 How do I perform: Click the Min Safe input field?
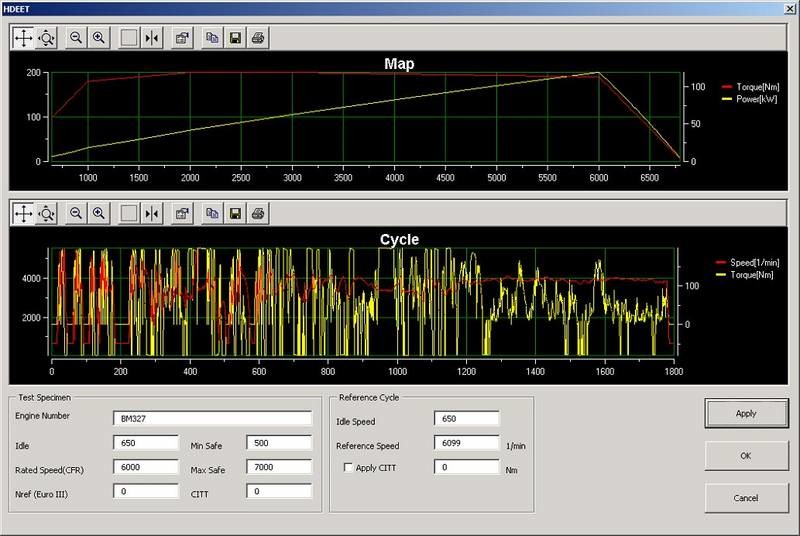coord(279,443)
